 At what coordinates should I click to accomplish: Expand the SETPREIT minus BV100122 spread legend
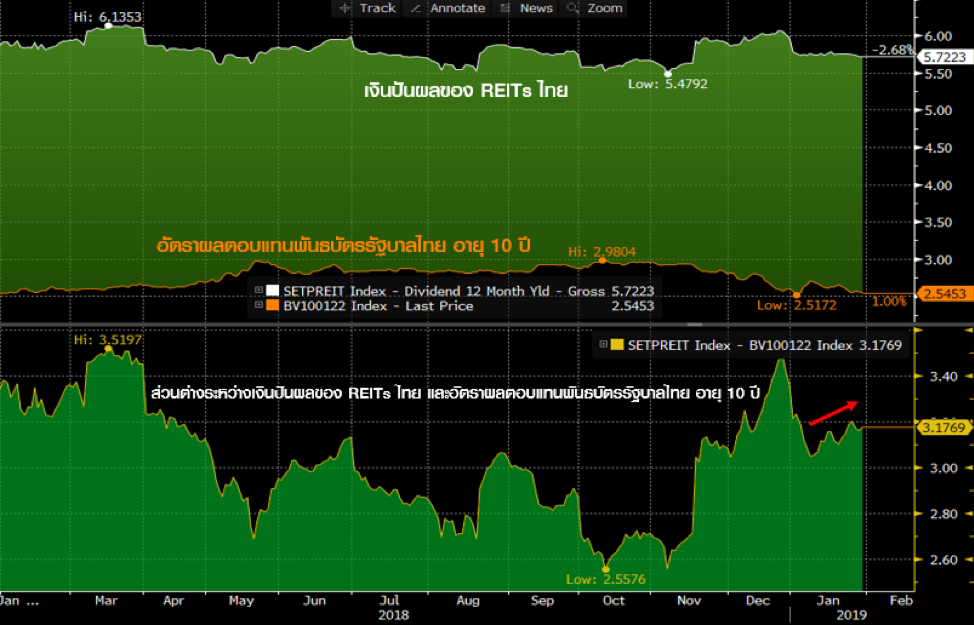pos(602,345)
